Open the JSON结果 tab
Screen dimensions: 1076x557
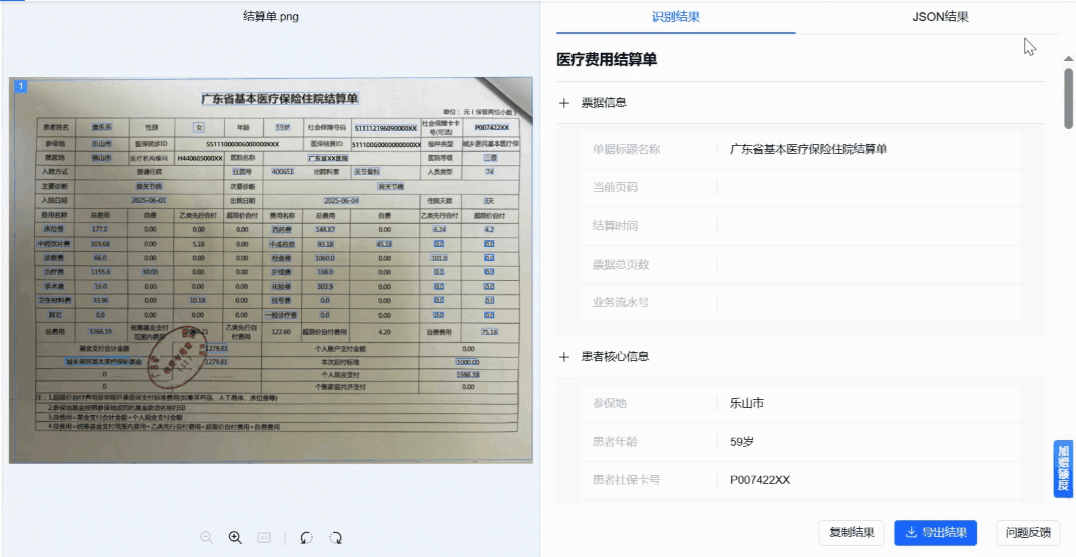(x=940, y=17)
